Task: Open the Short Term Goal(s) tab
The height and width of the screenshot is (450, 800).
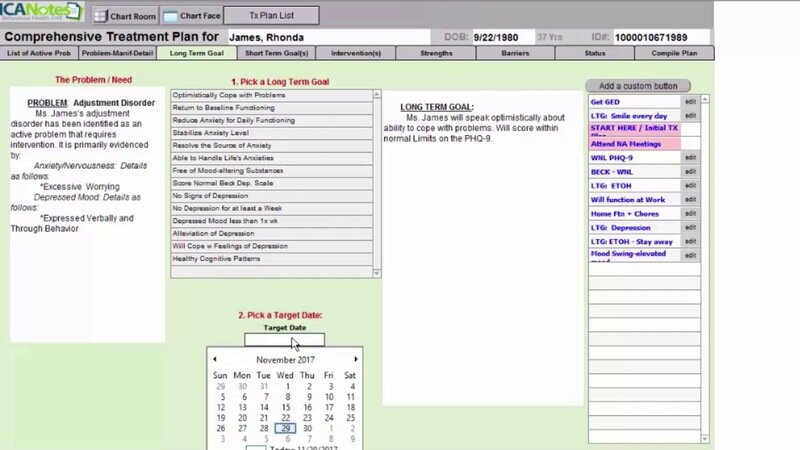Action: point(277,53)
